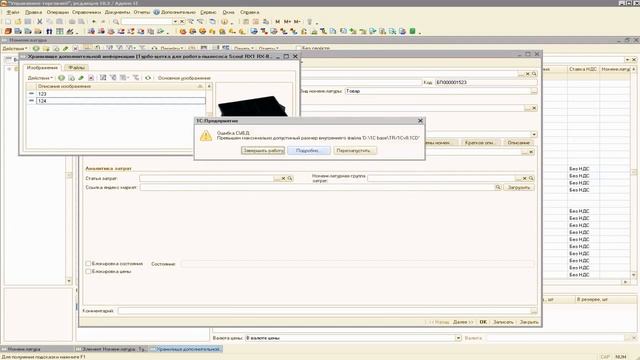Open Действия dropdown in Номенклатура list window
This screenshot has height=360, width=640.
(x=15, y=49)
